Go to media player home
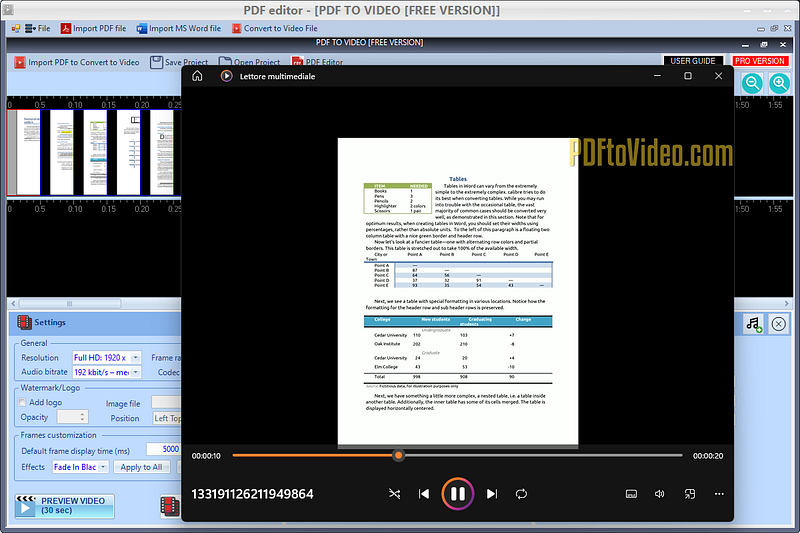The image size is (800, 533). click(197, 76)
